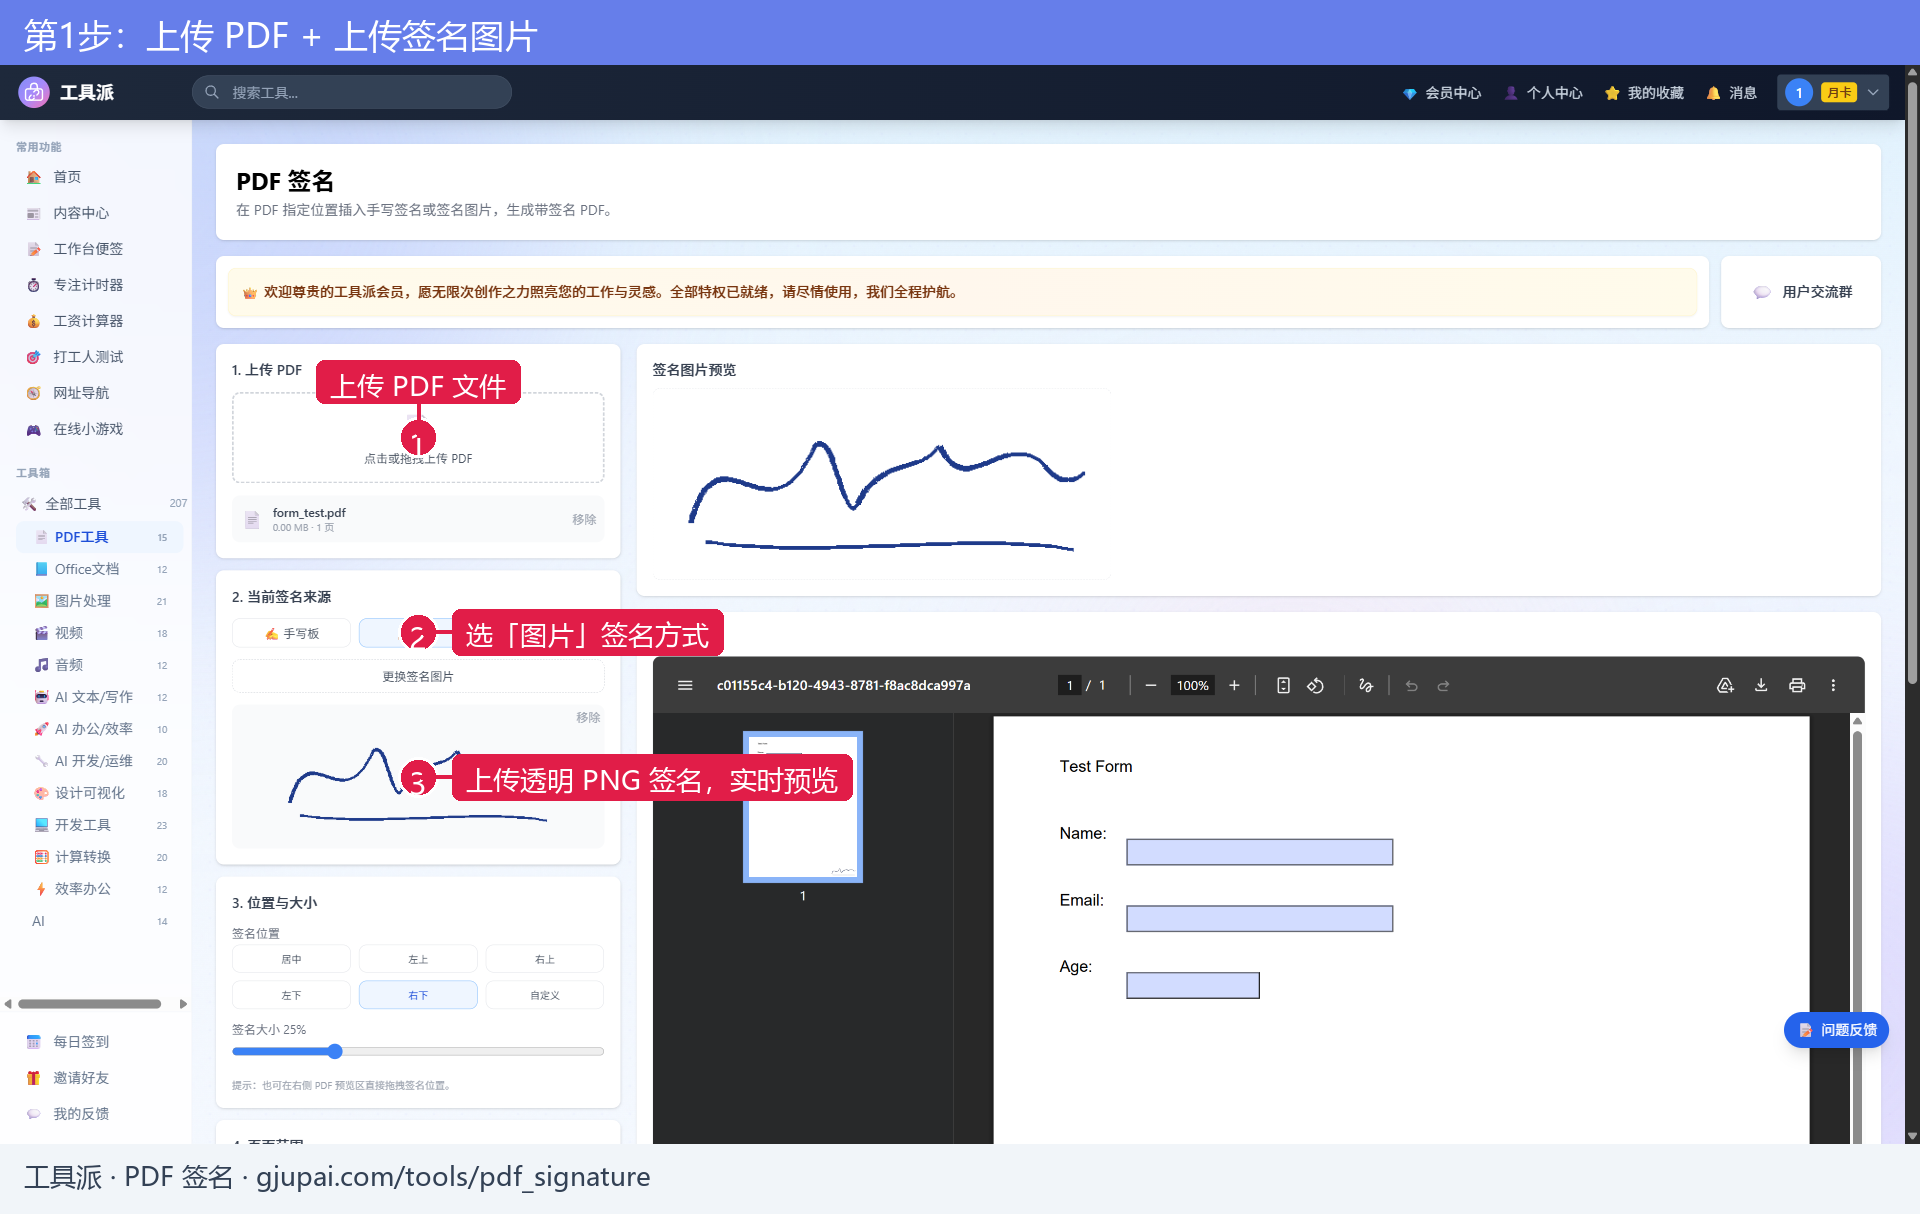Select 效率办公 category
This screenshot has width=1920, height=1214.
coord(100,889)
